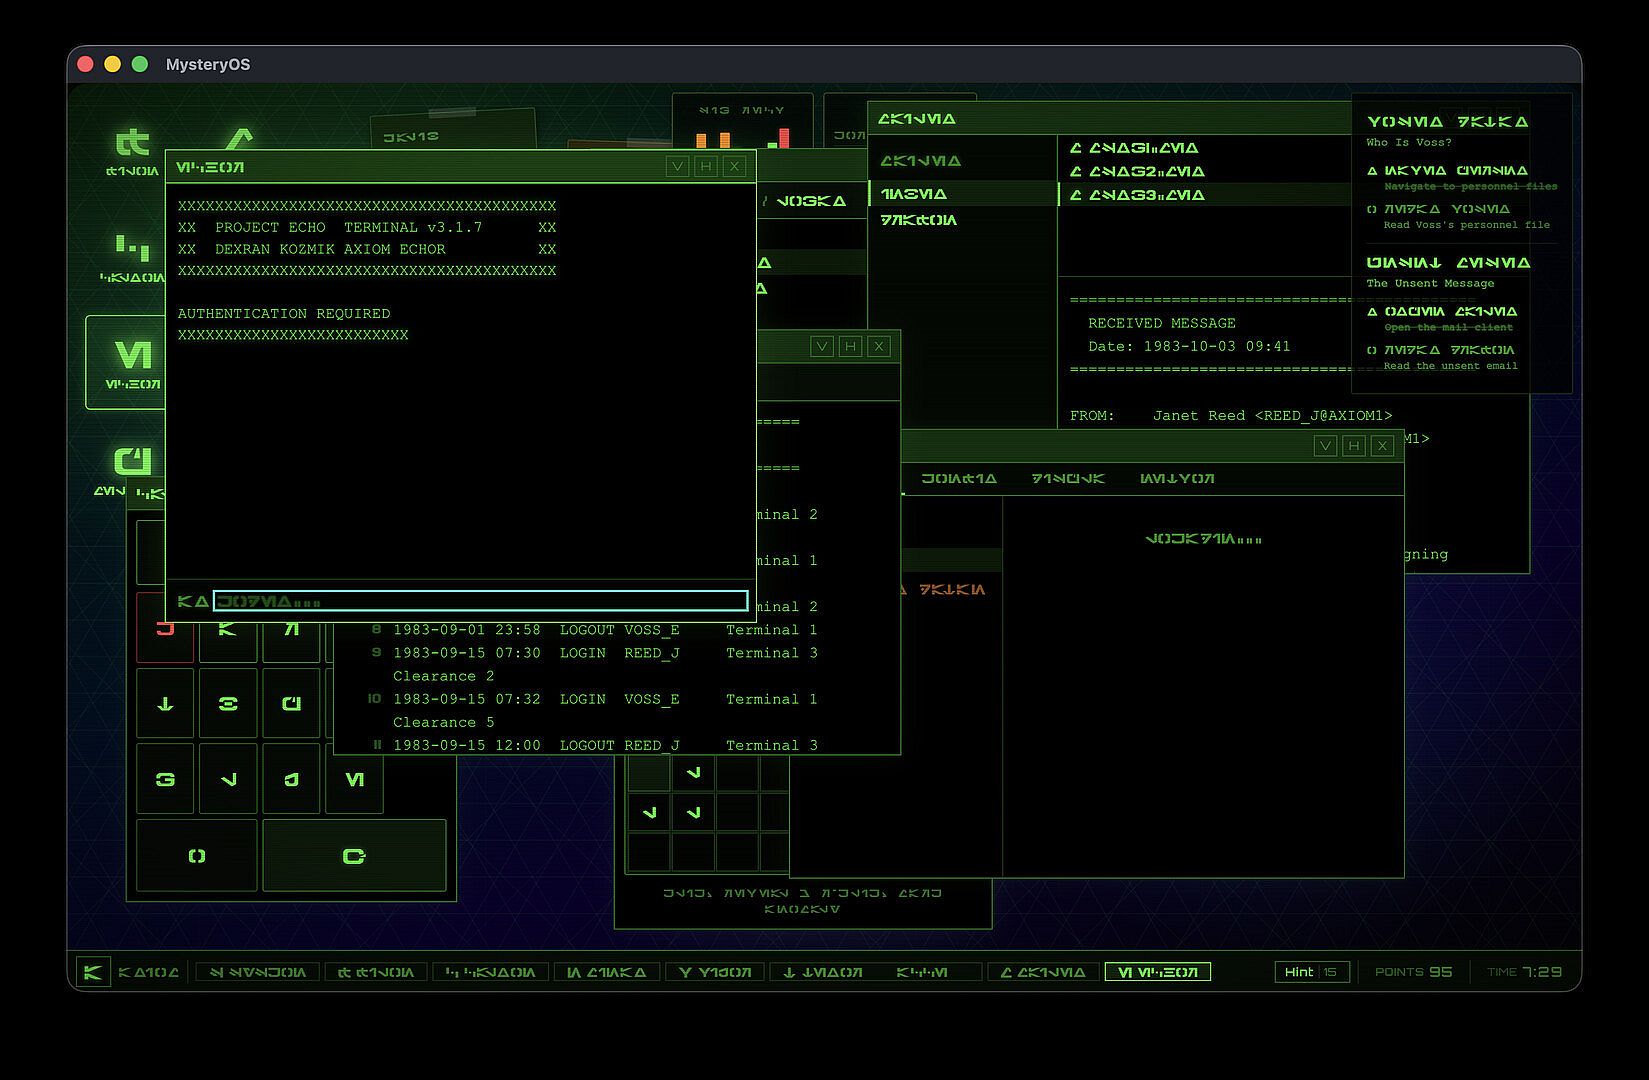
Task: Select mail message number 2 in the list
Action: tap(1135, 172)
